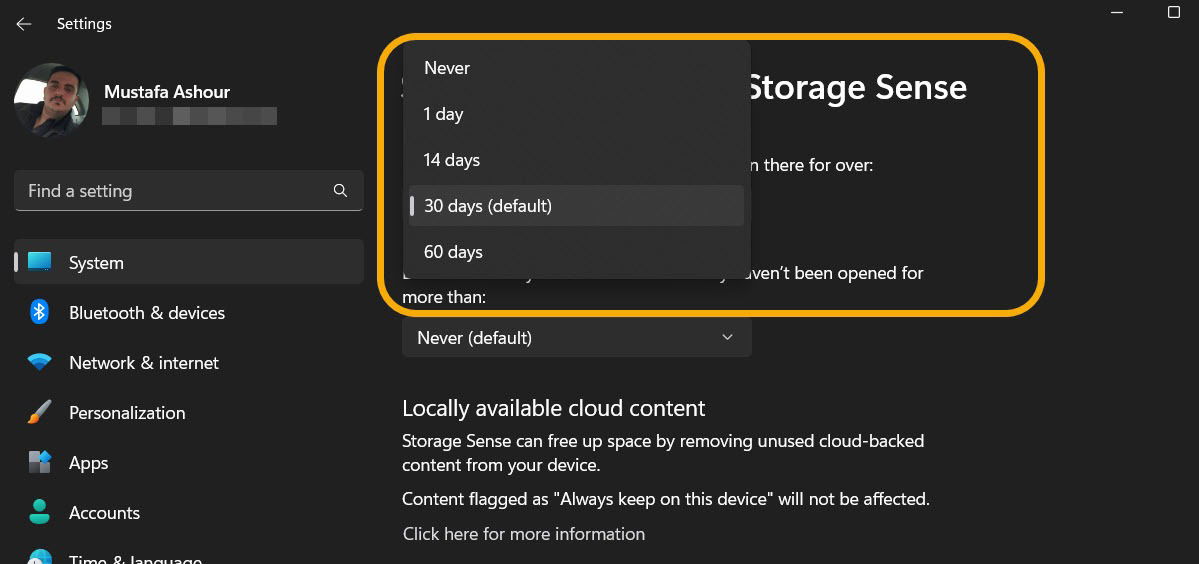Viewport: 1199px width, 564px height.
Task: Choose the 60 days option
Action: pos(577,251)
